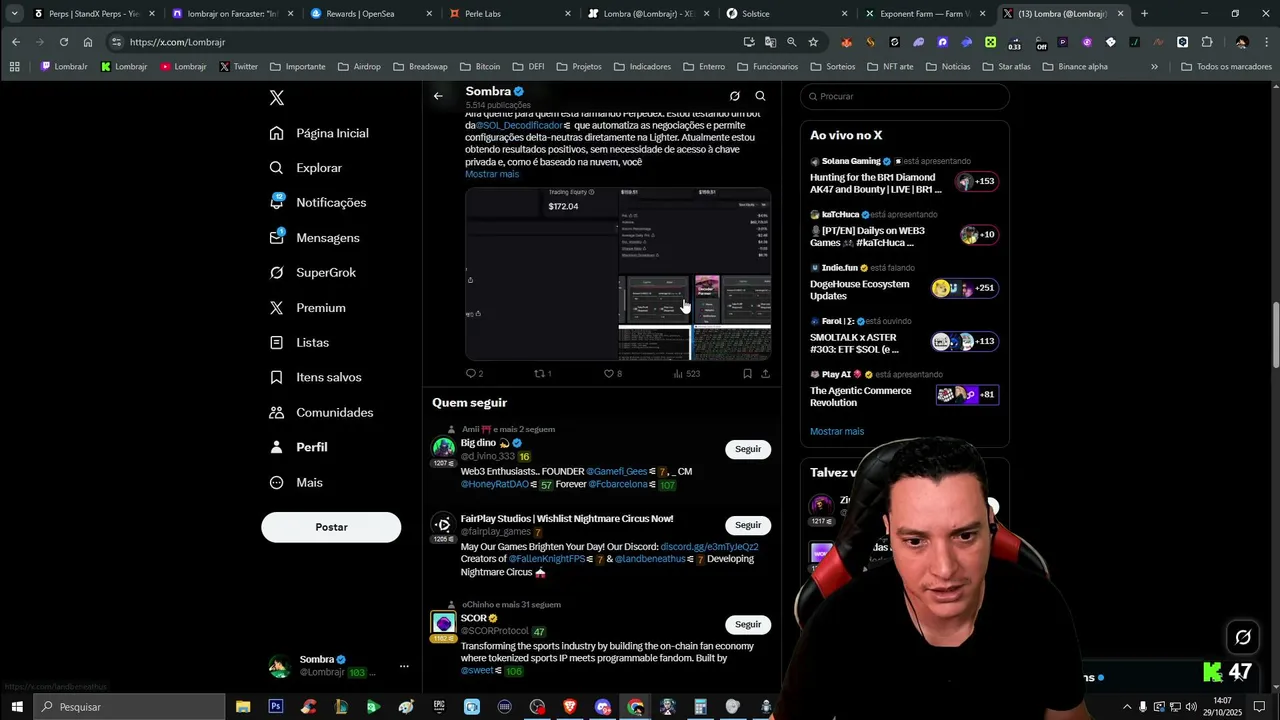Open Explorar search page

click(x=306, y=168)
